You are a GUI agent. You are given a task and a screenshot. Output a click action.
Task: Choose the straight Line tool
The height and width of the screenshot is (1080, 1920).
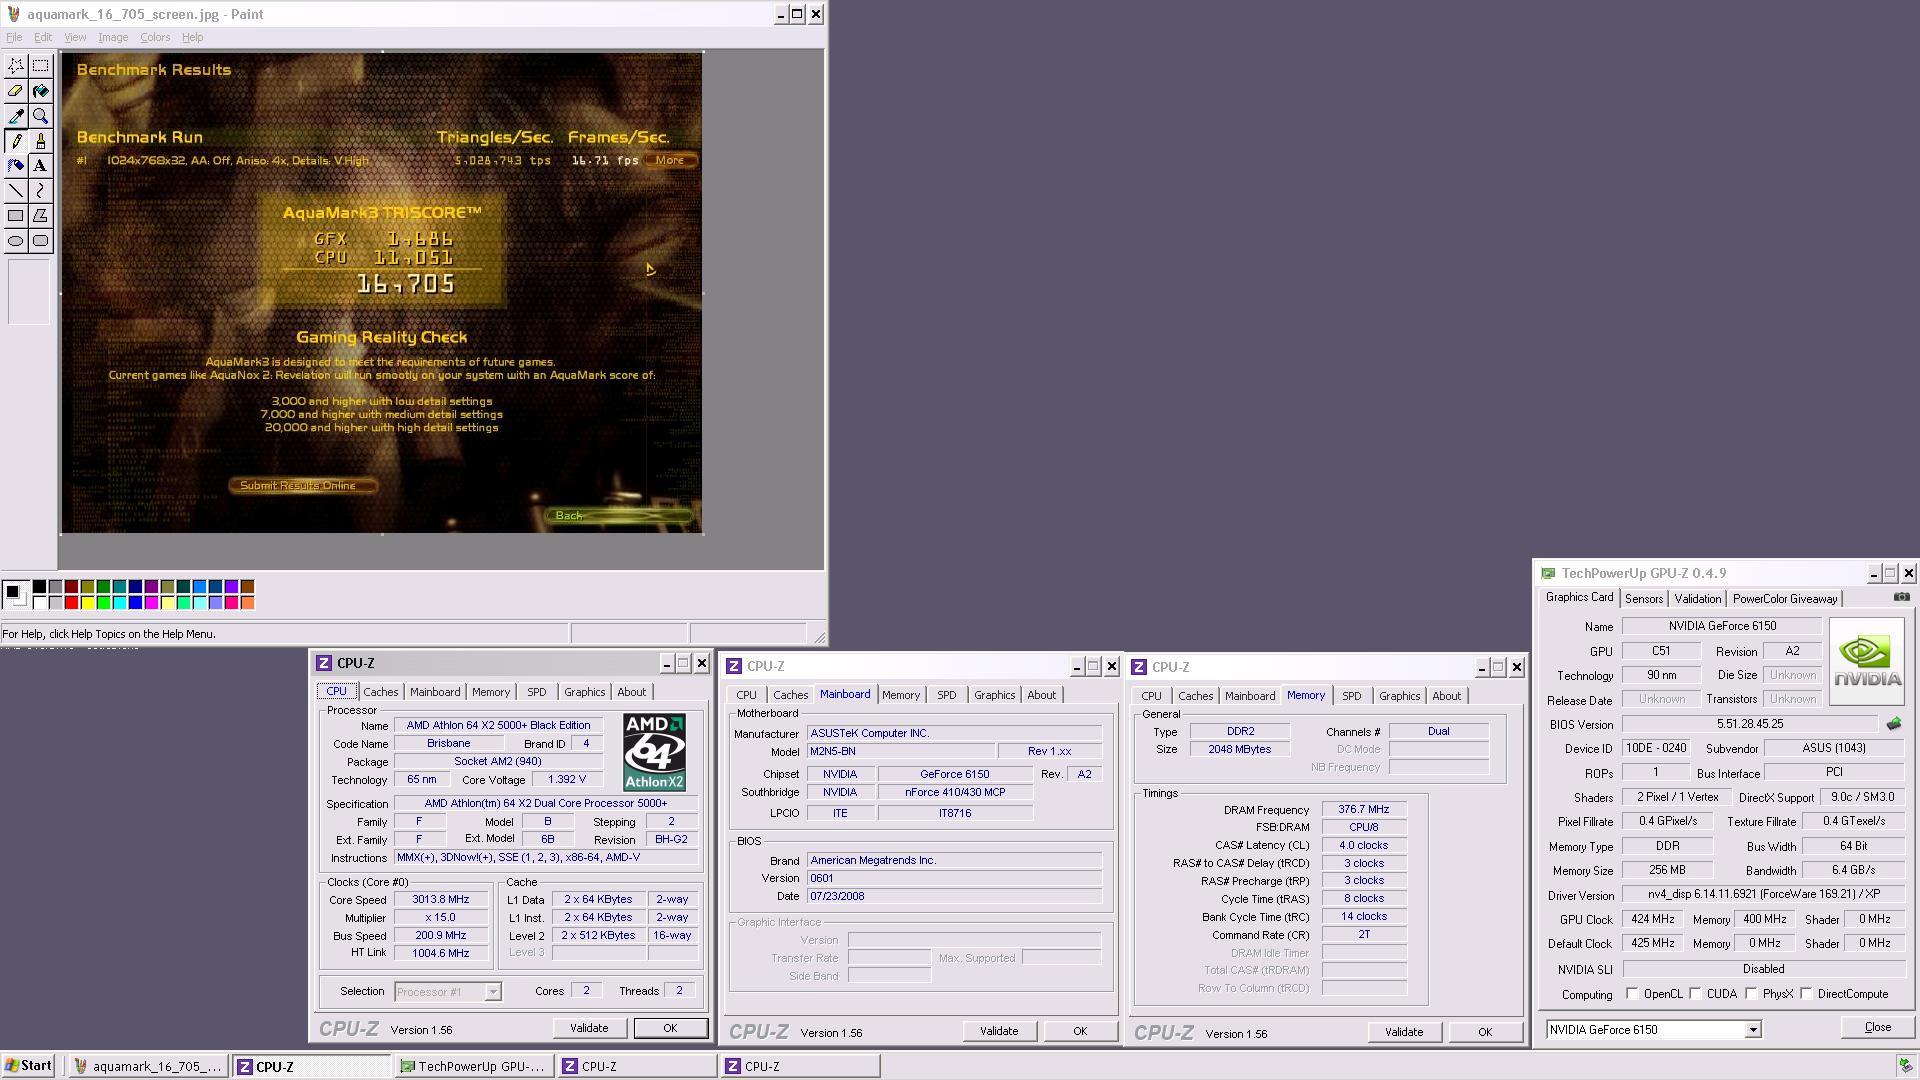[16, 191]
